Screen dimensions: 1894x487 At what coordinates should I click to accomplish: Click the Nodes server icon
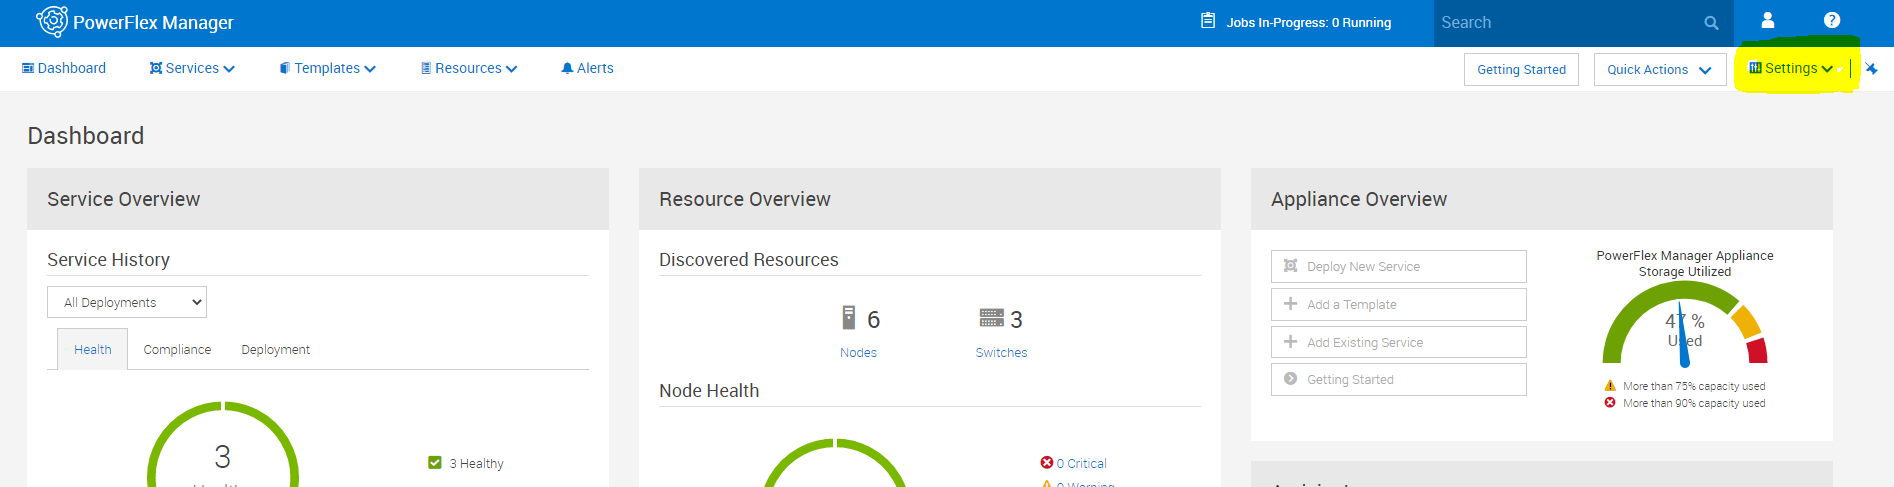tap(848, 318)
